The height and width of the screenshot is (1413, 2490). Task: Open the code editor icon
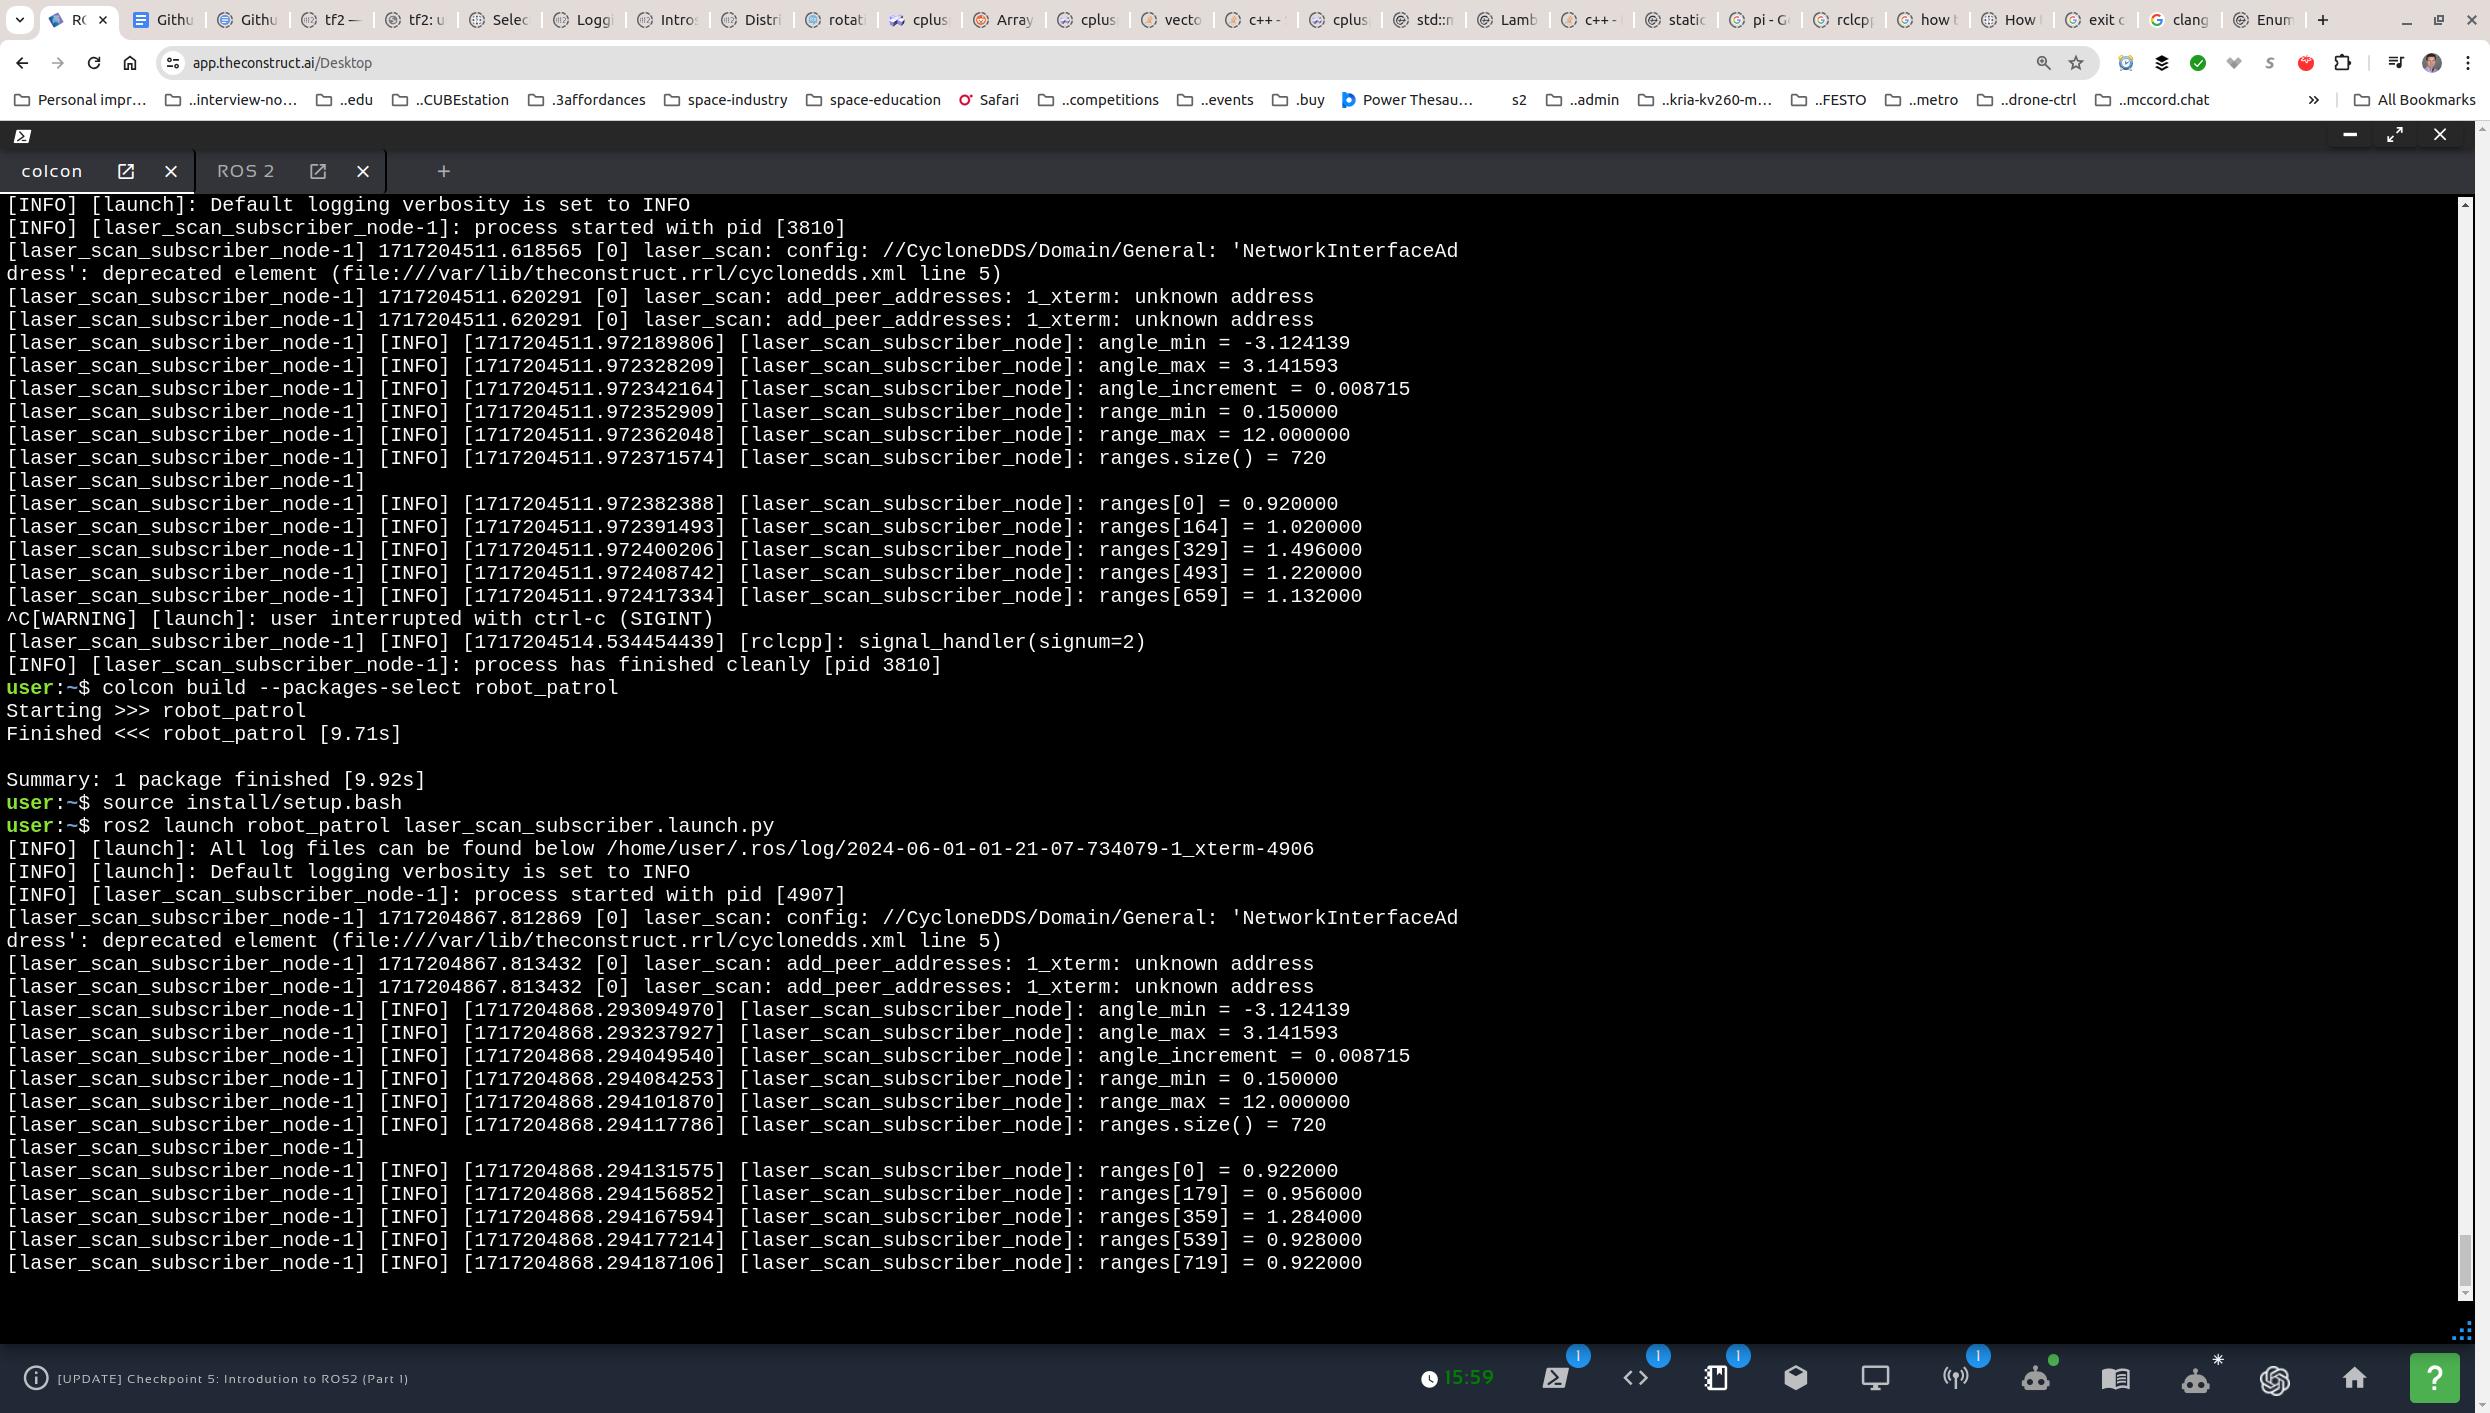1635,1378
